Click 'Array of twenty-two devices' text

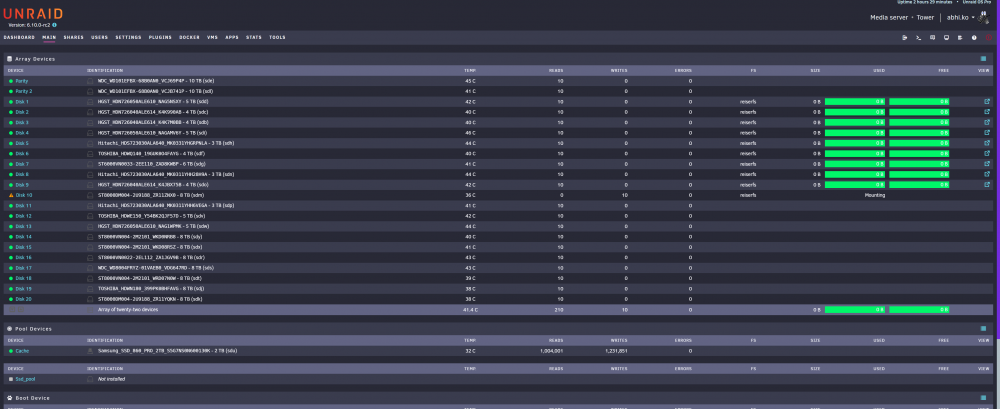[x=128, y=309]
